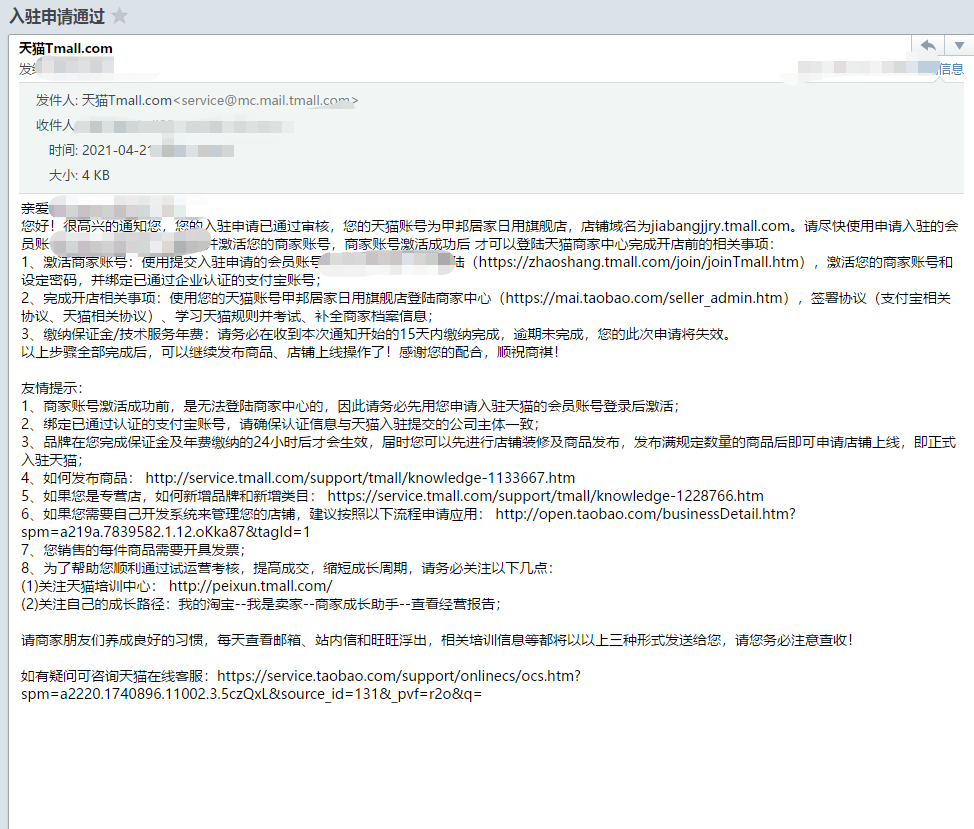This screenshot has width=974, height=829.
Task: Click the line starting 3、缴纳保证金/技术服务年费
Action: 377,334
